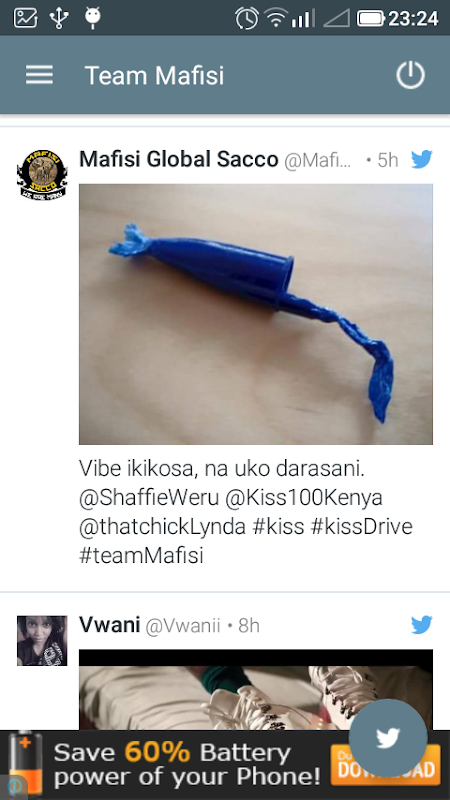Tap Twitter bird icon on Mafisi tweet
The height and width of the screenshot is (800, 450).
[x=421, y=159]
